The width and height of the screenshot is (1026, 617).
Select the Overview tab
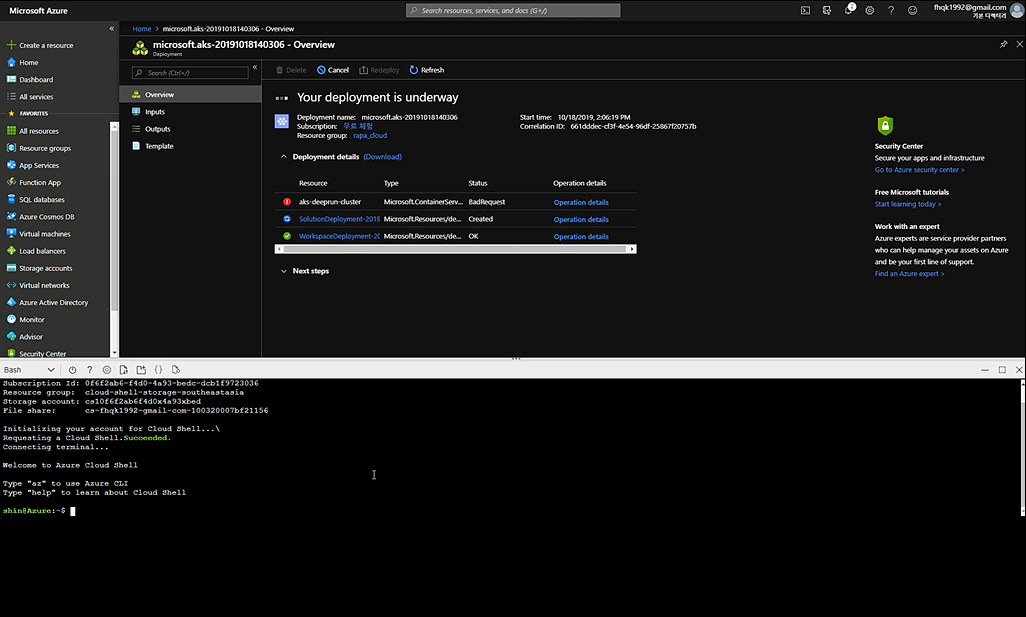(x=190, y=94)
